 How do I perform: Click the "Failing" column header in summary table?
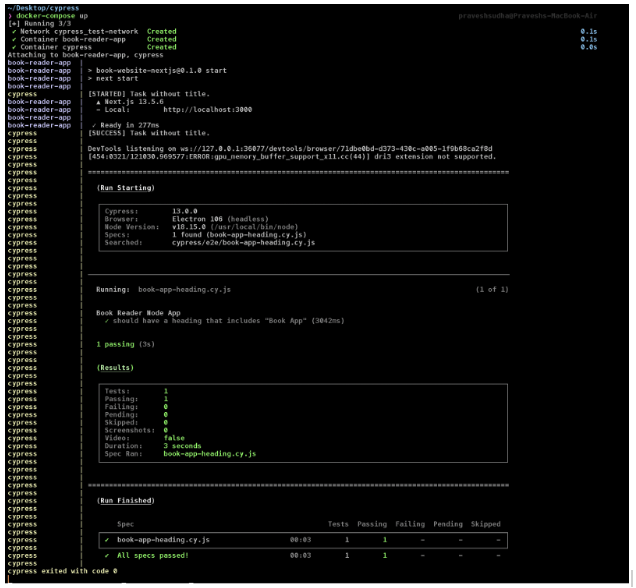(410, 524)
